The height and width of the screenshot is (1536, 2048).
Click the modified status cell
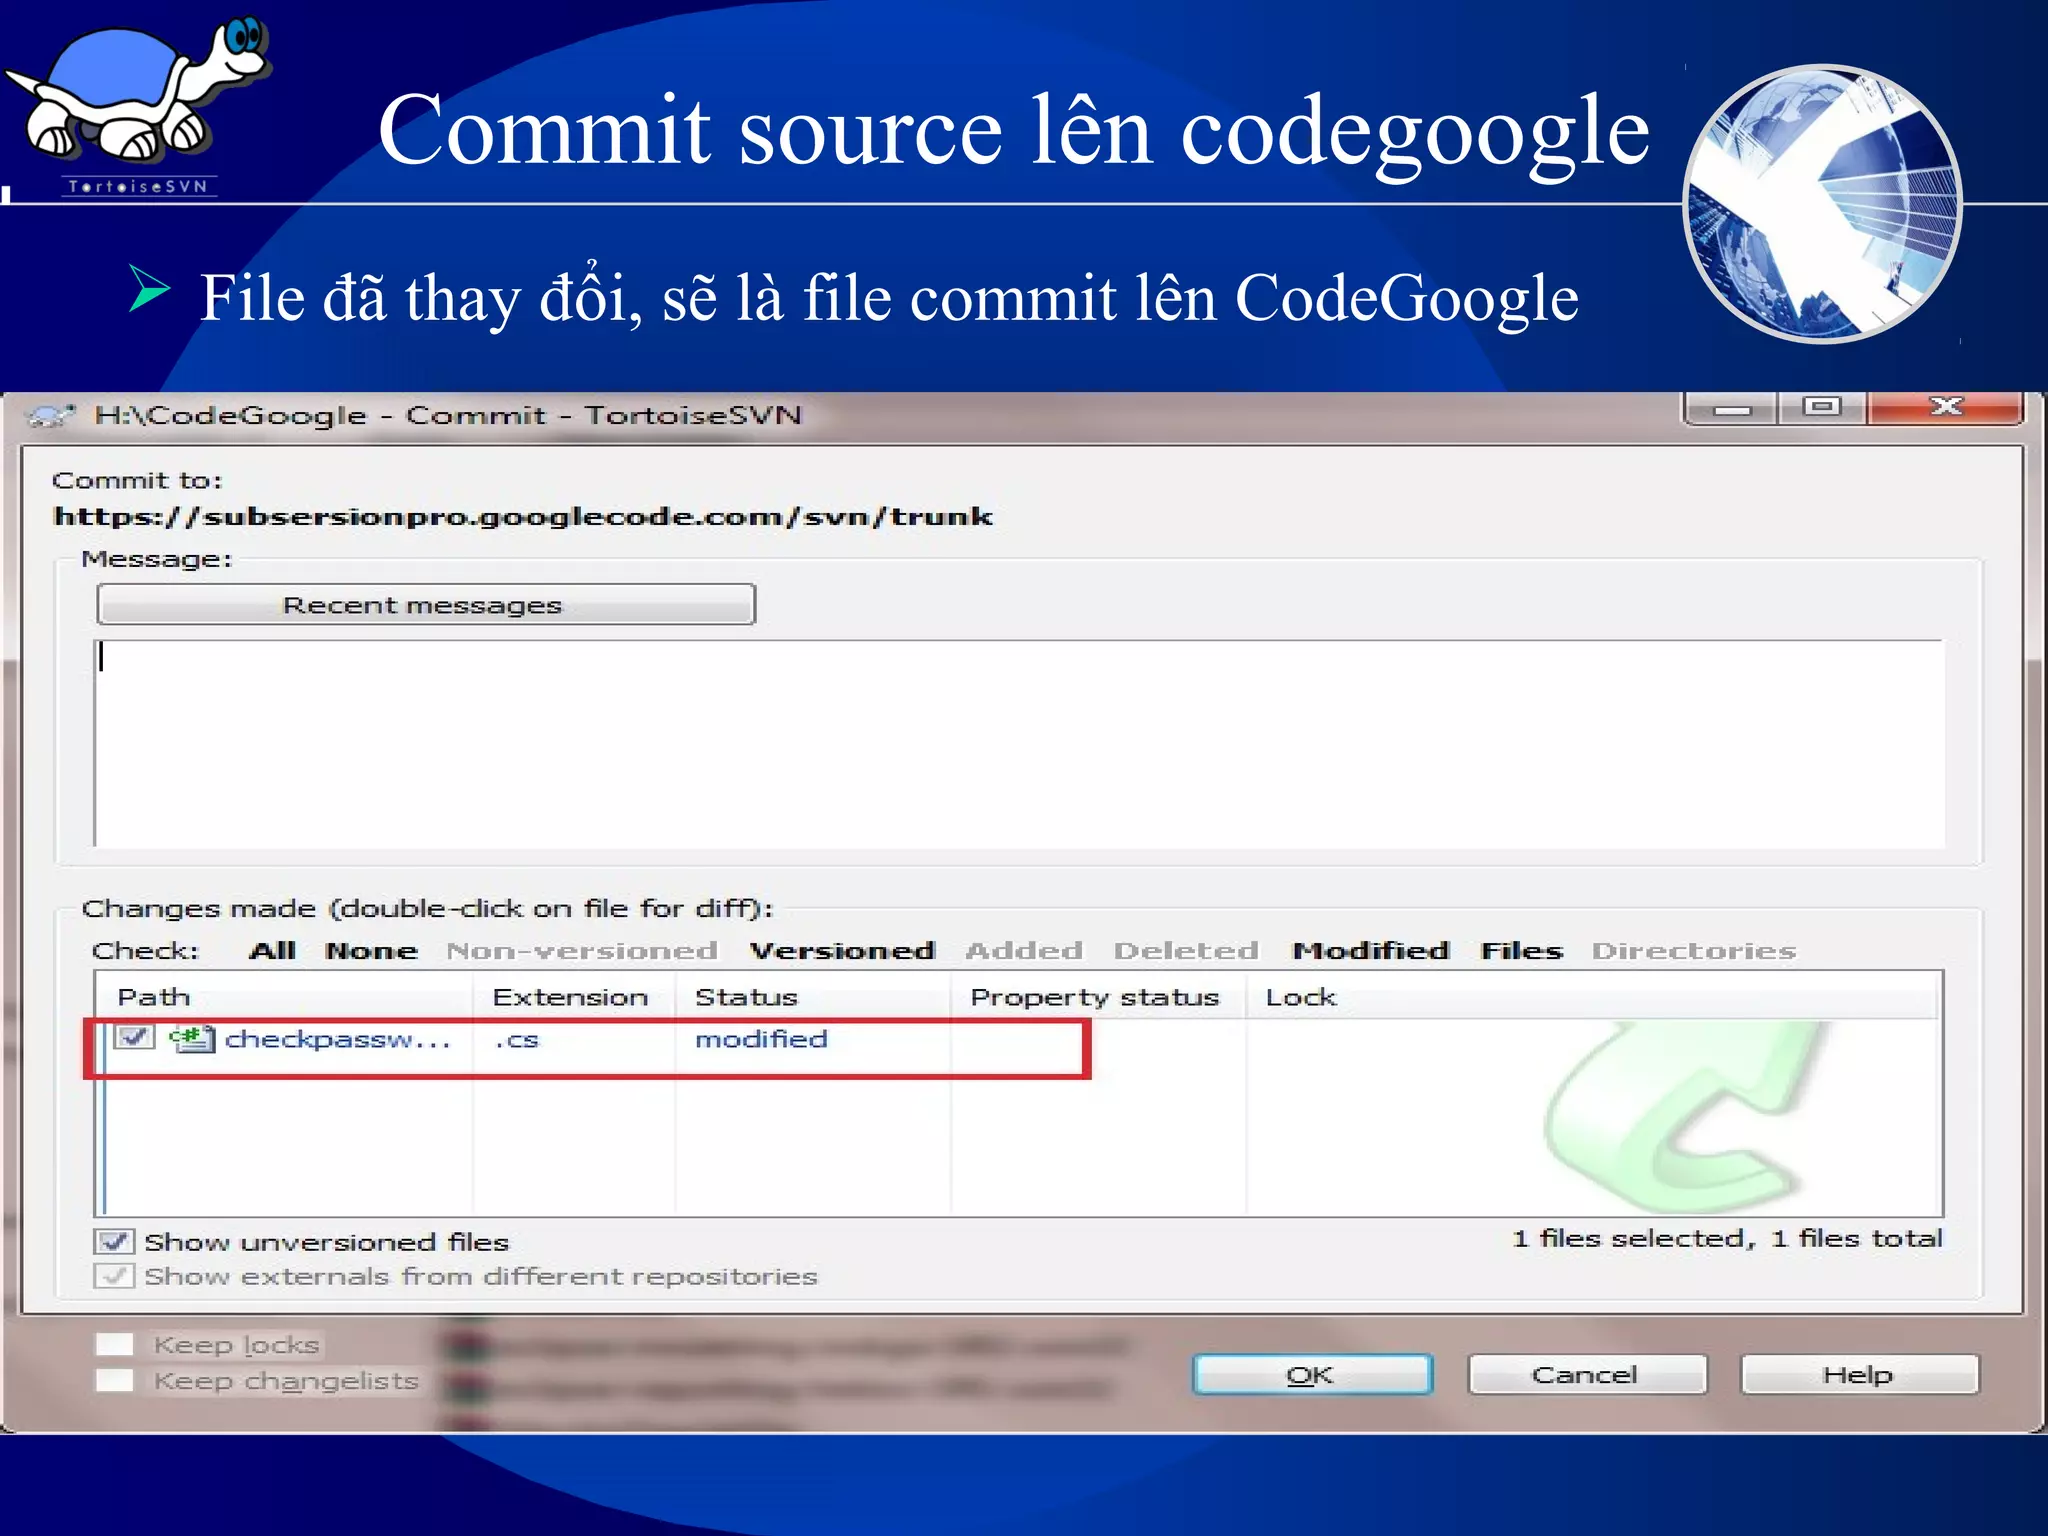[x=762, y=1039]
